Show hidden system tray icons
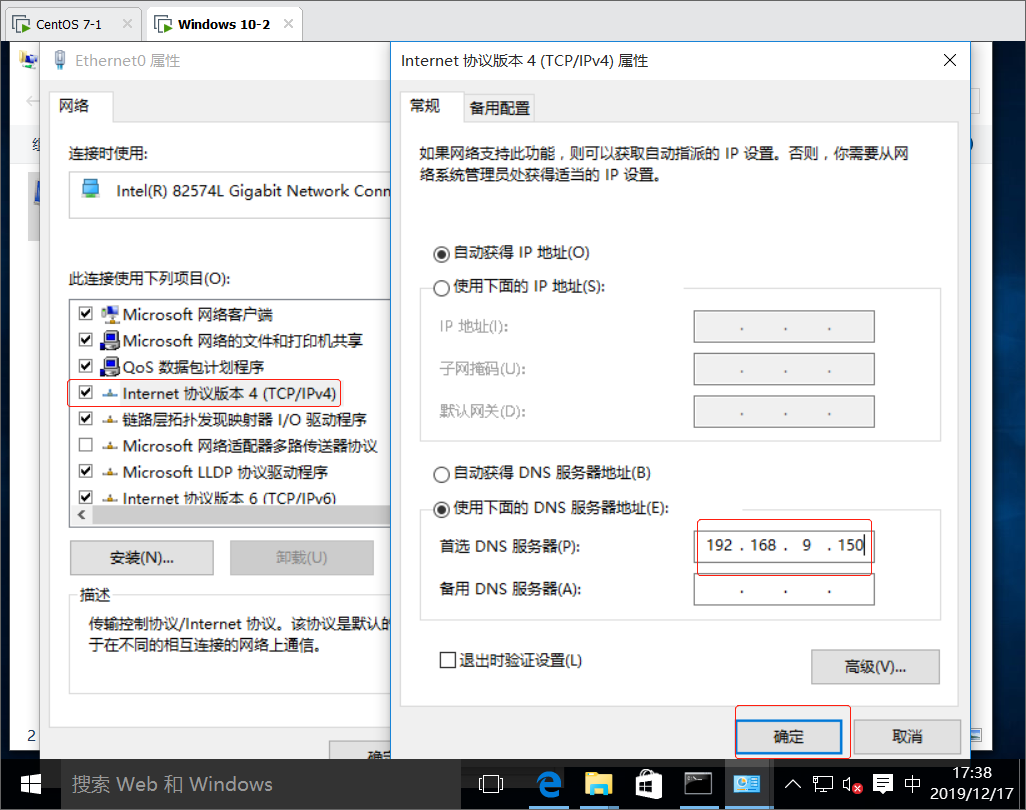1026x810 pixels. tap(792, 784)
